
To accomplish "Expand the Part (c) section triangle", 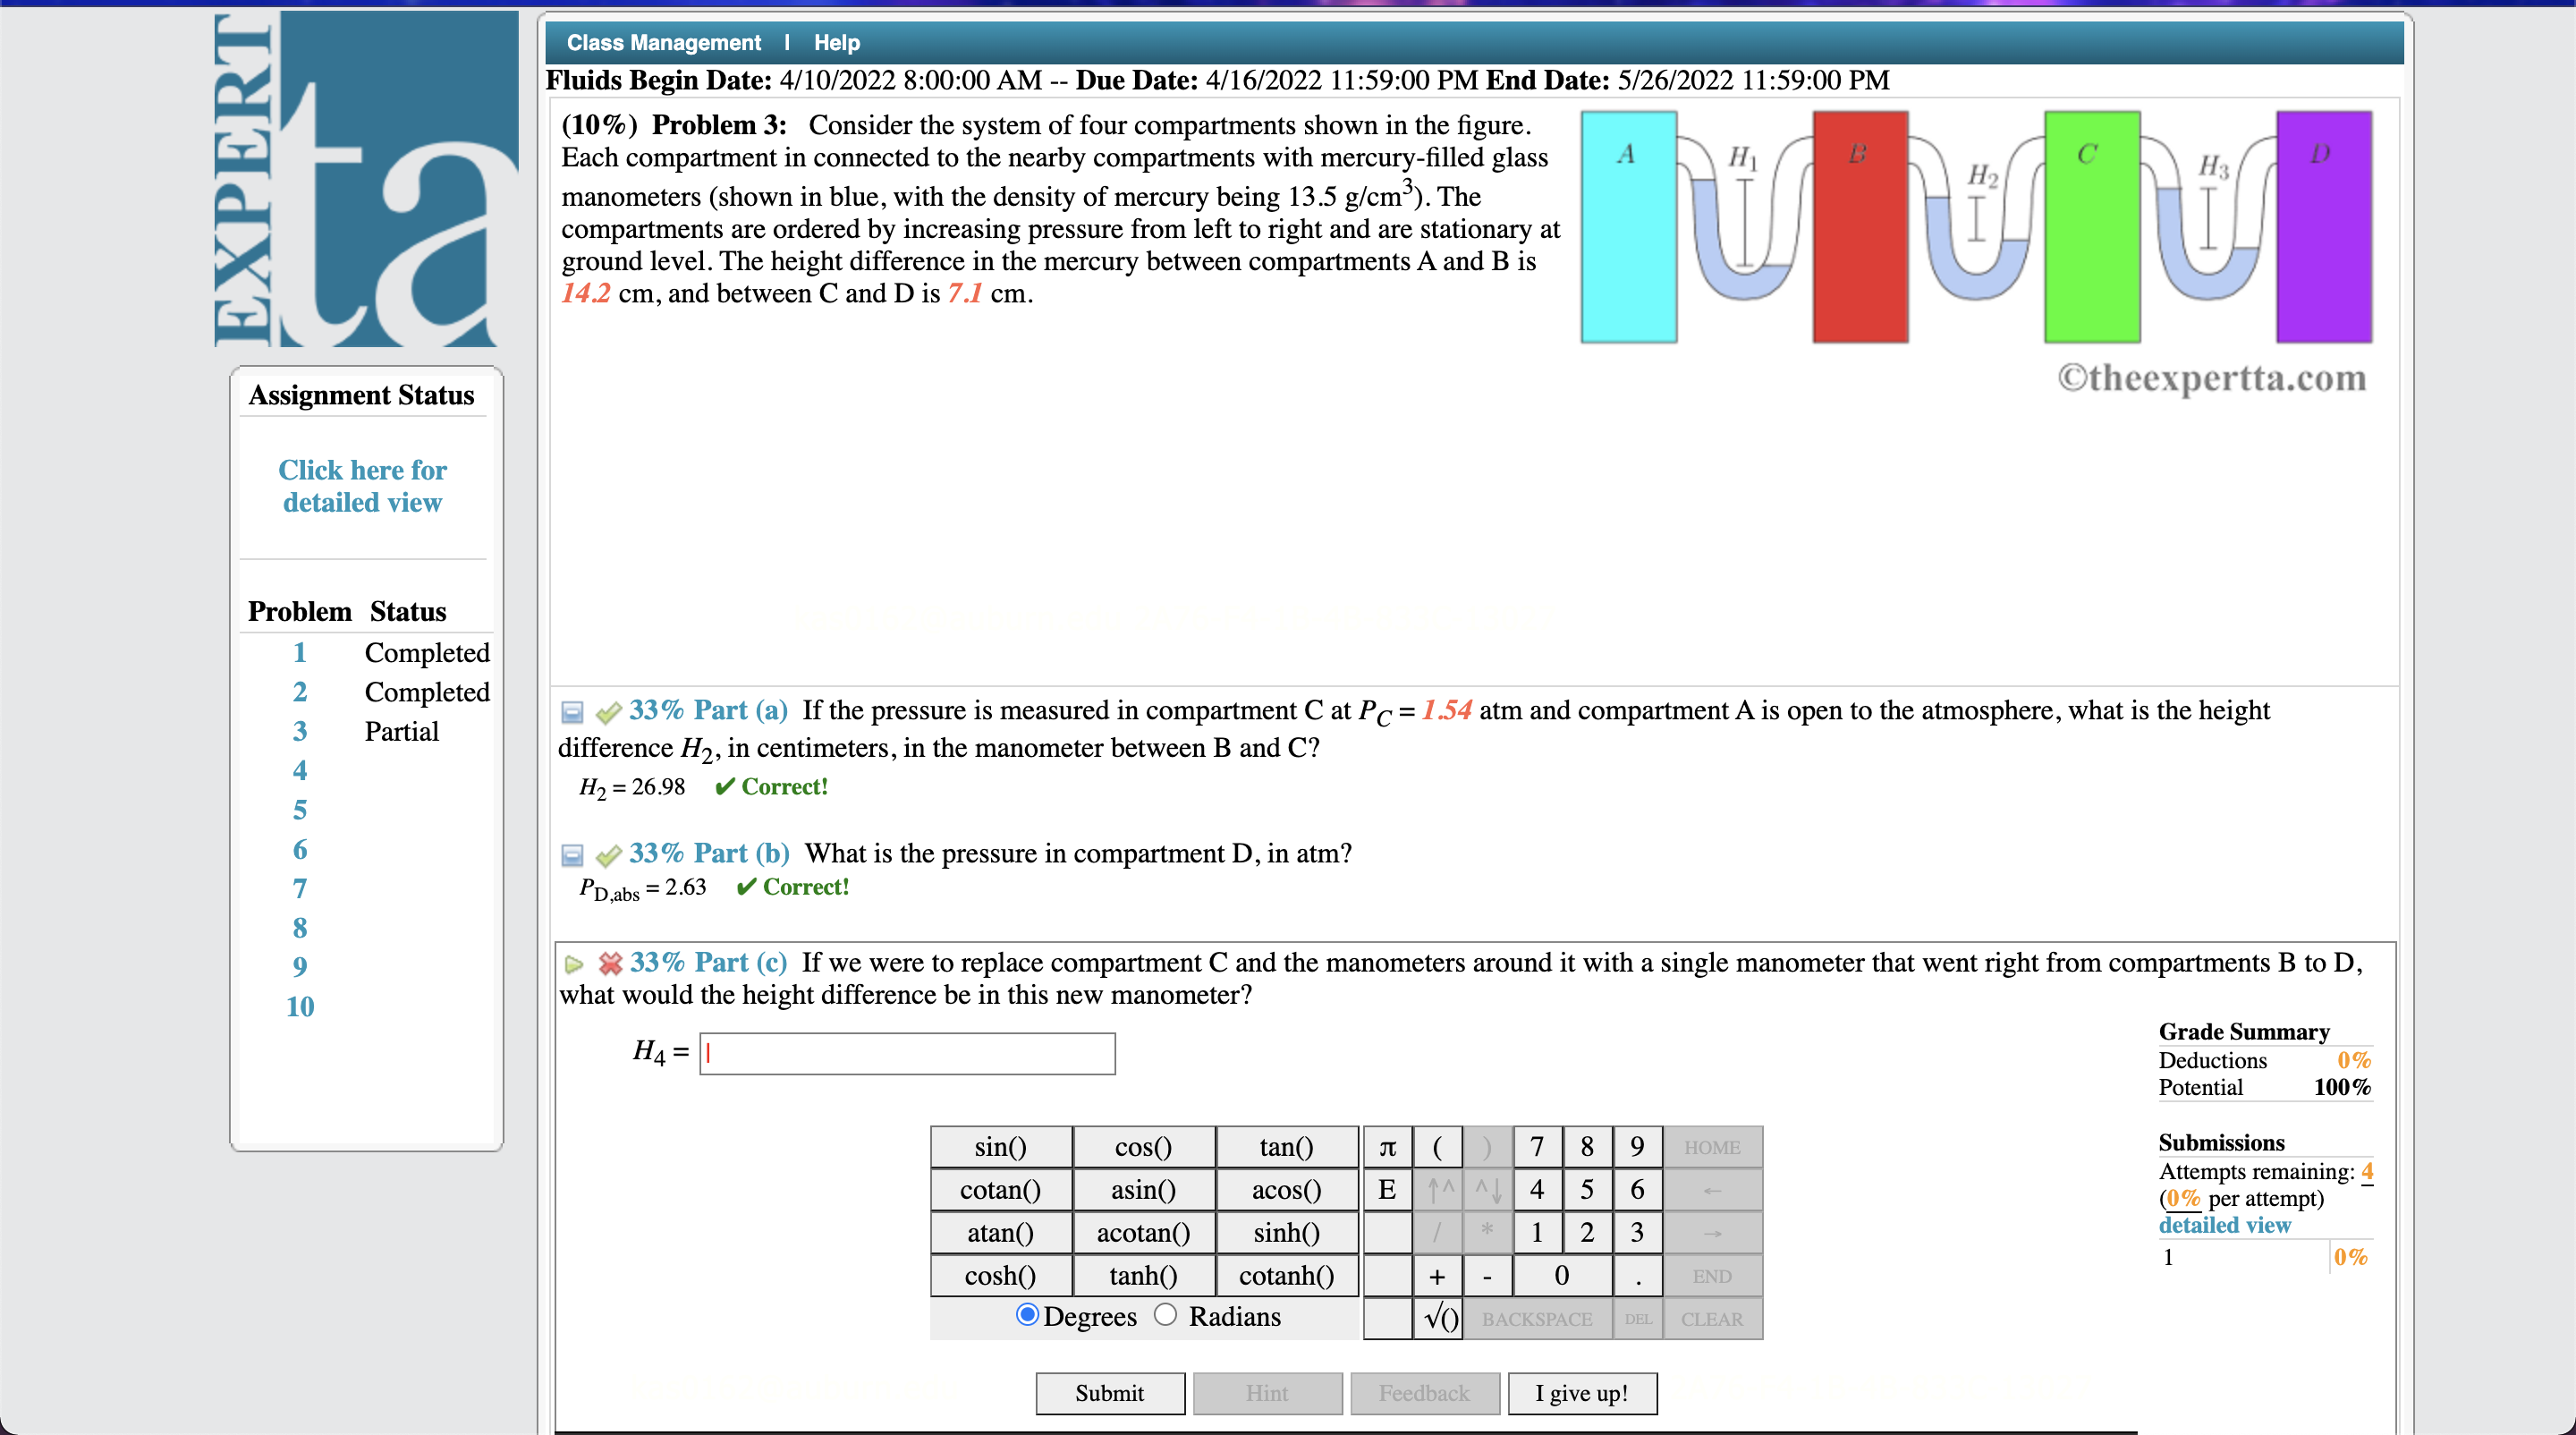I will (x=573, y=963).
